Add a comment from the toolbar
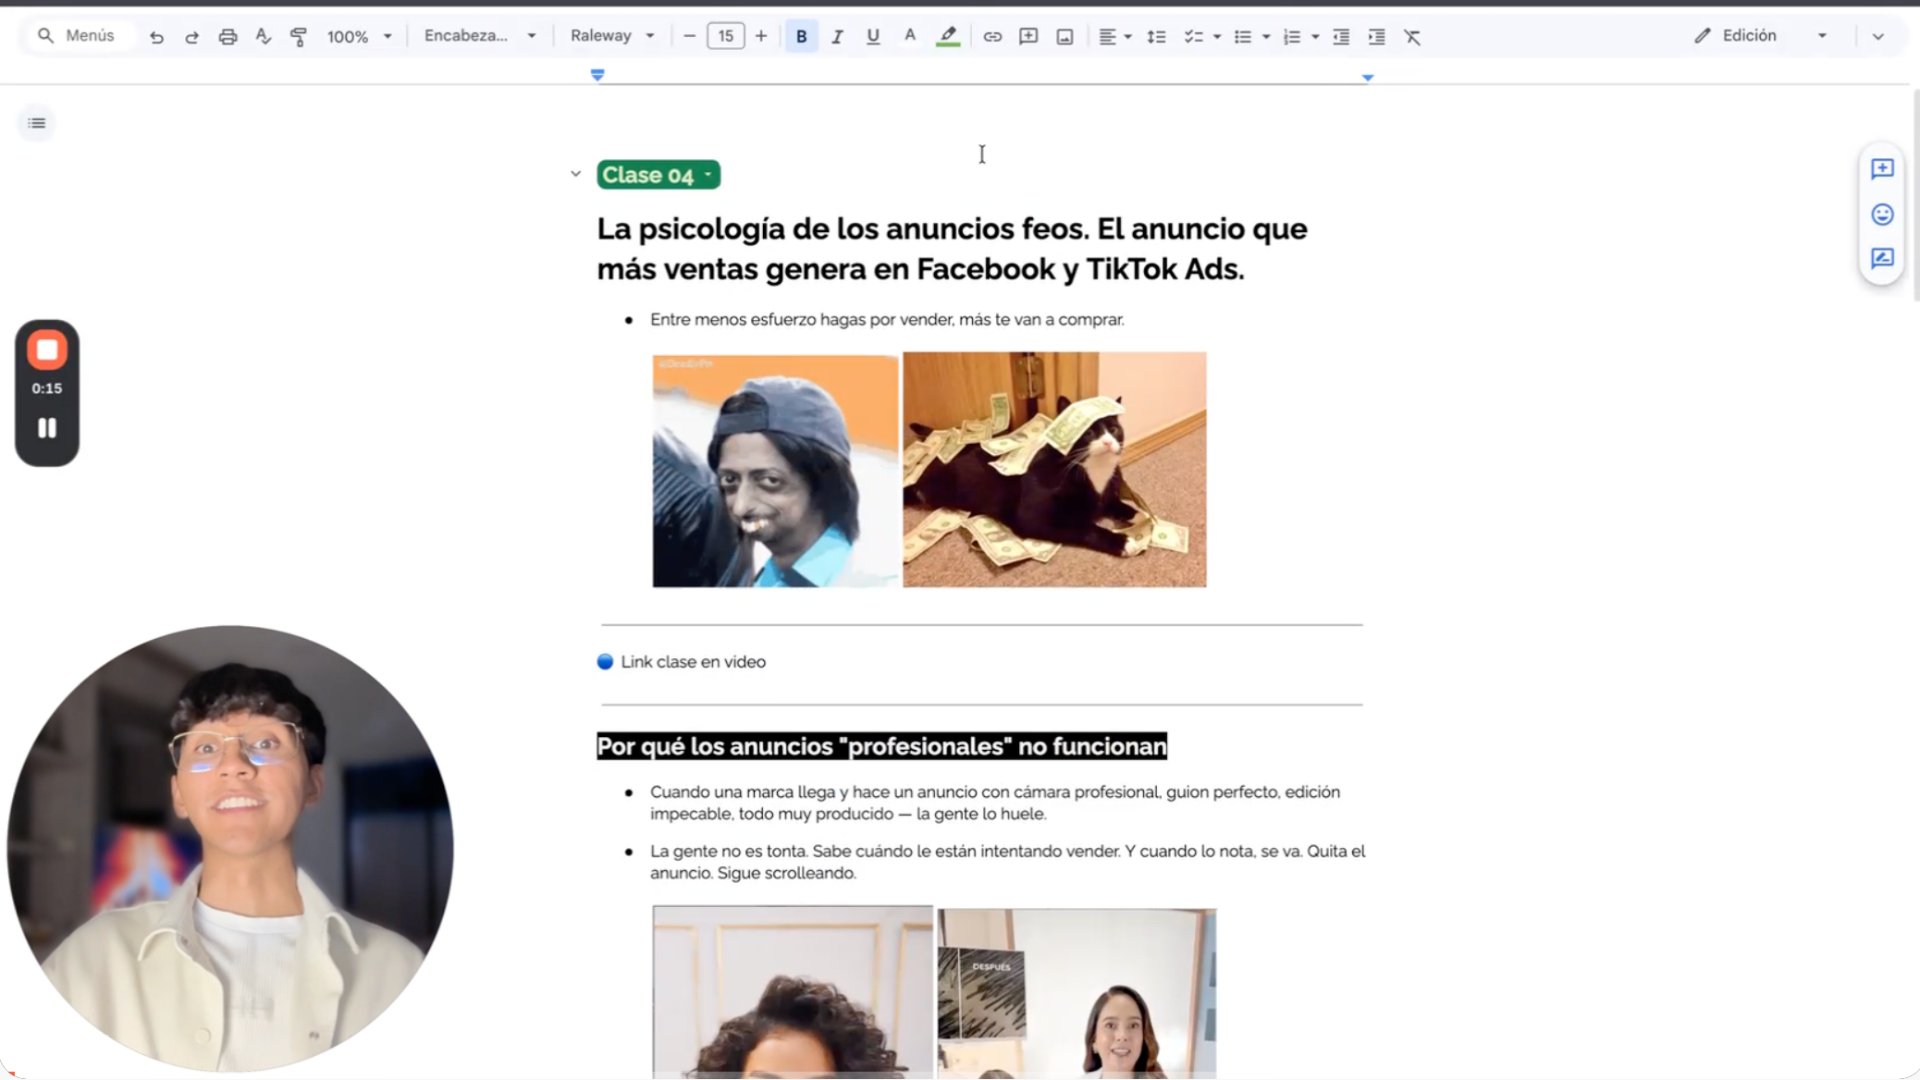1920x1080 pixels. click(x=1028, y=37)
